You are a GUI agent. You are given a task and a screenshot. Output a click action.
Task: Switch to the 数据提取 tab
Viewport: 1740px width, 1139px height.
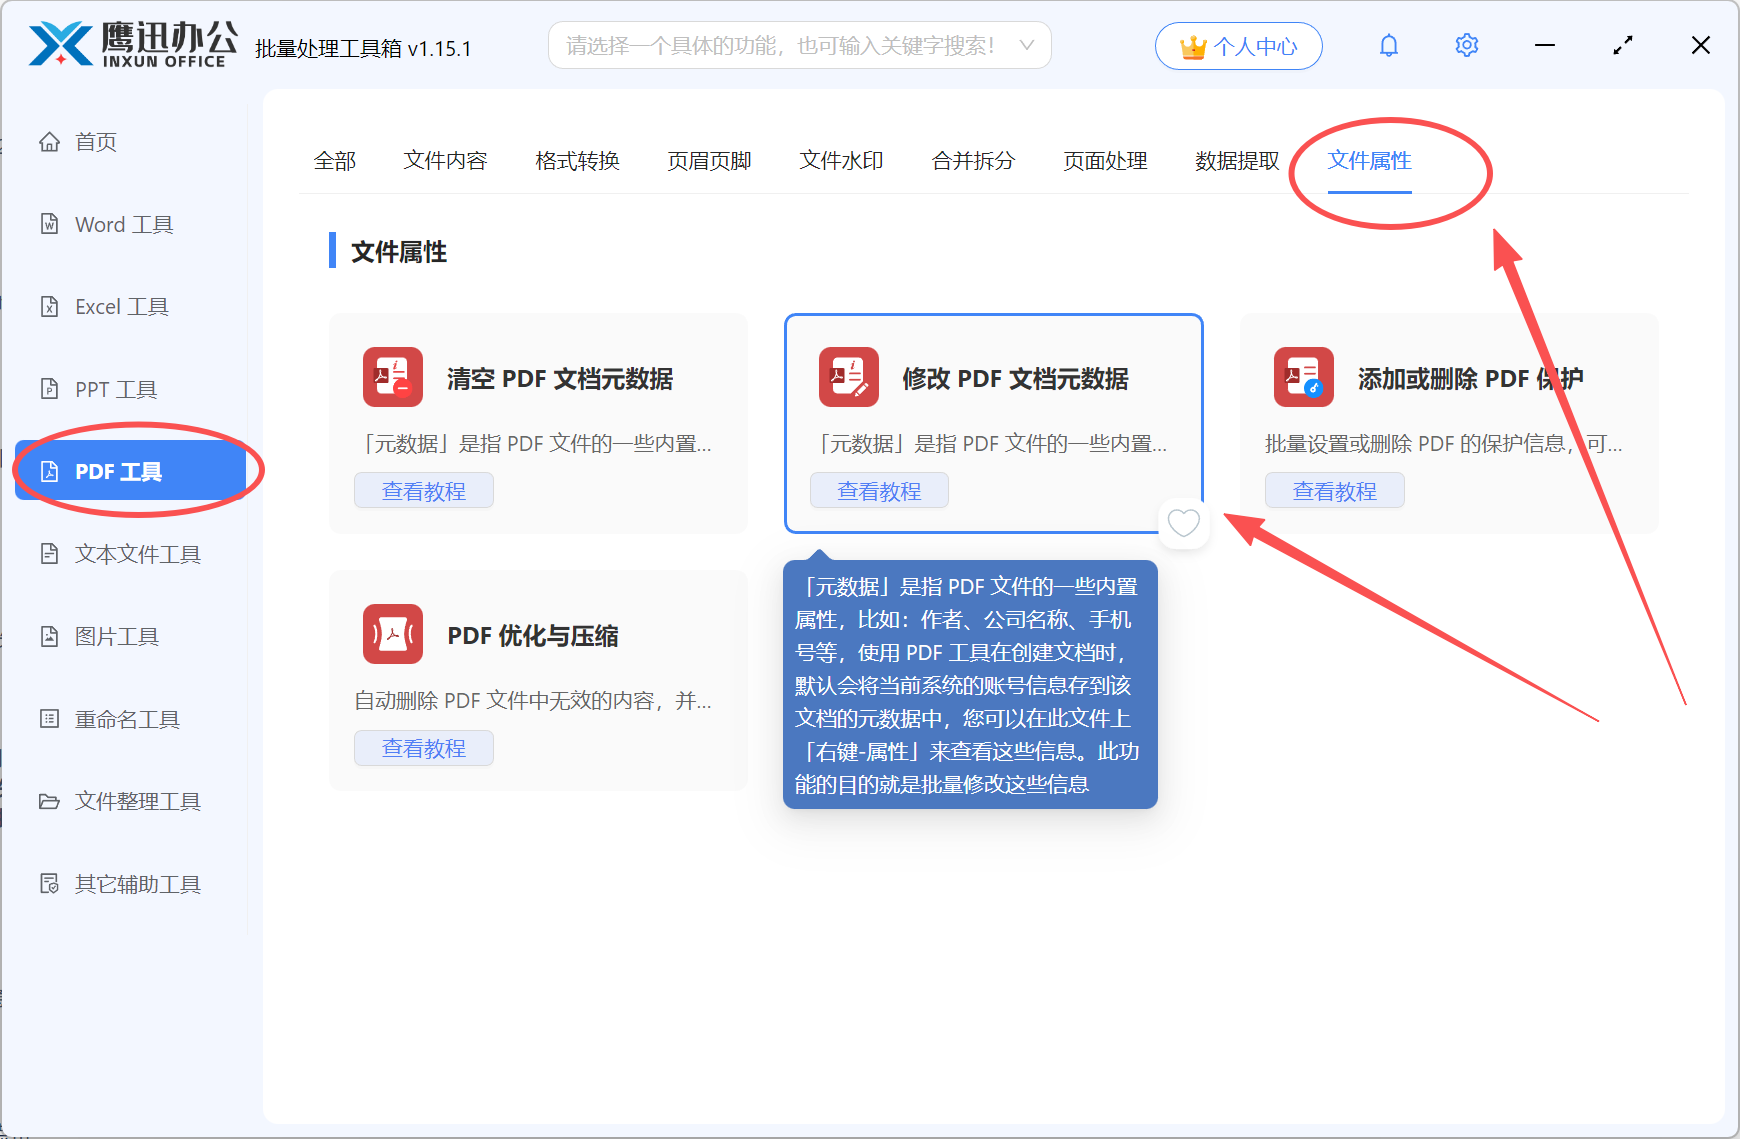(1237, 161)
